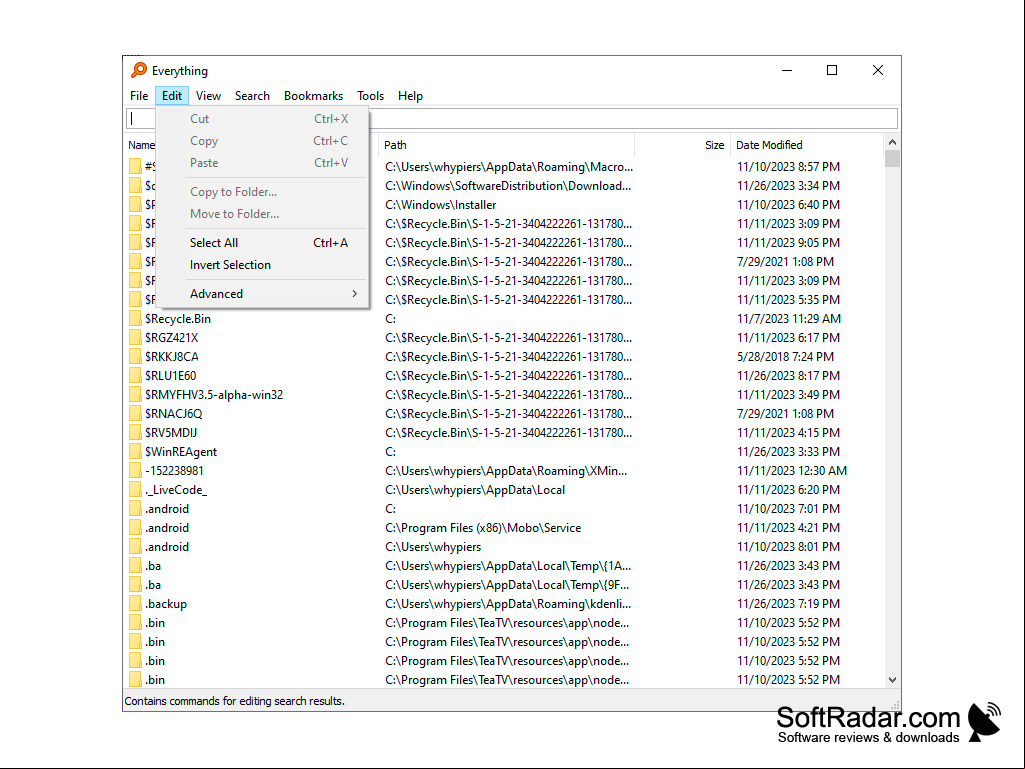Click the C:\Windows\SoftwareDistribution\Download... path

(509, 186)
